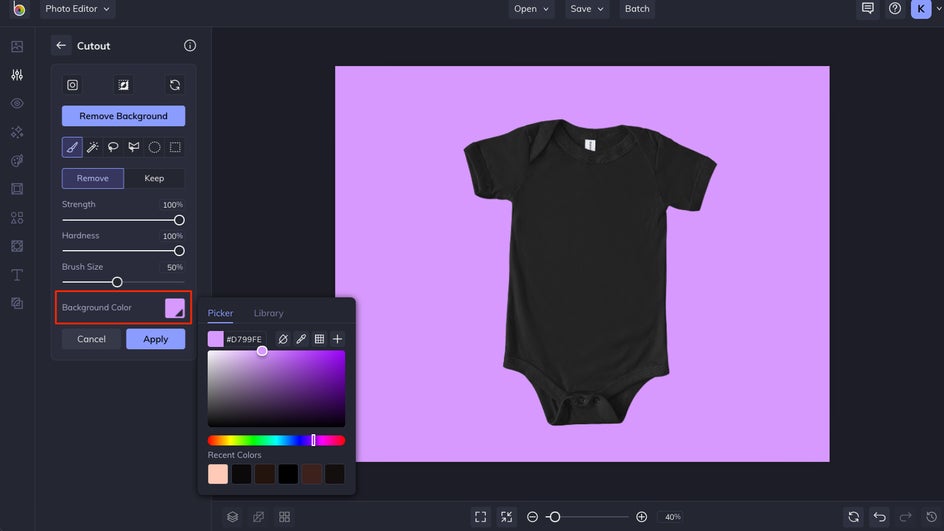Screen dimensions: 944x531
Task: Click the Strength slider handle
Action: pyautogui.click(x=179, y=220)
